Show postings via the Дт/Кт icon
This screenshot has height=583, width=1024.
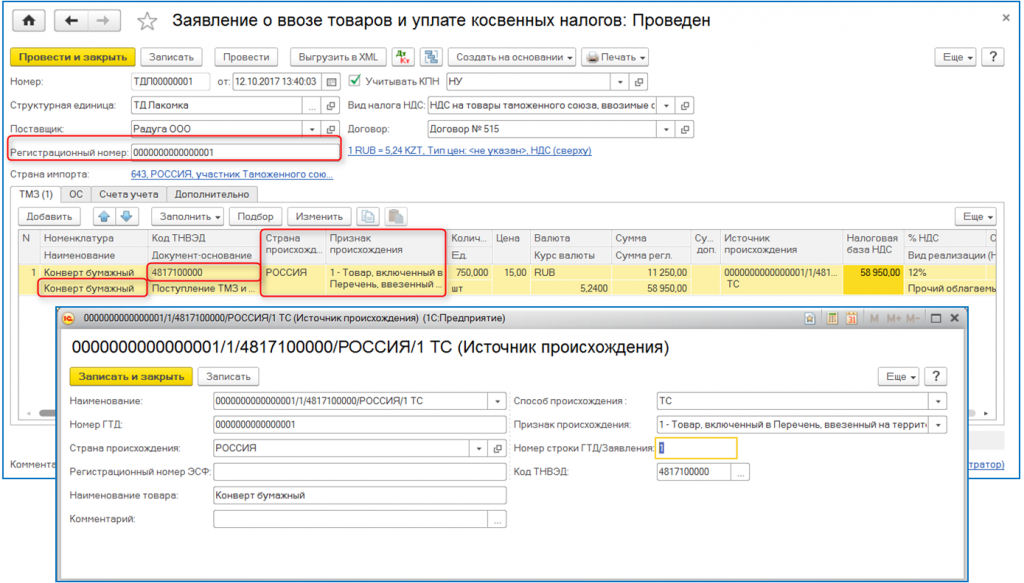[x=401, y=57]
